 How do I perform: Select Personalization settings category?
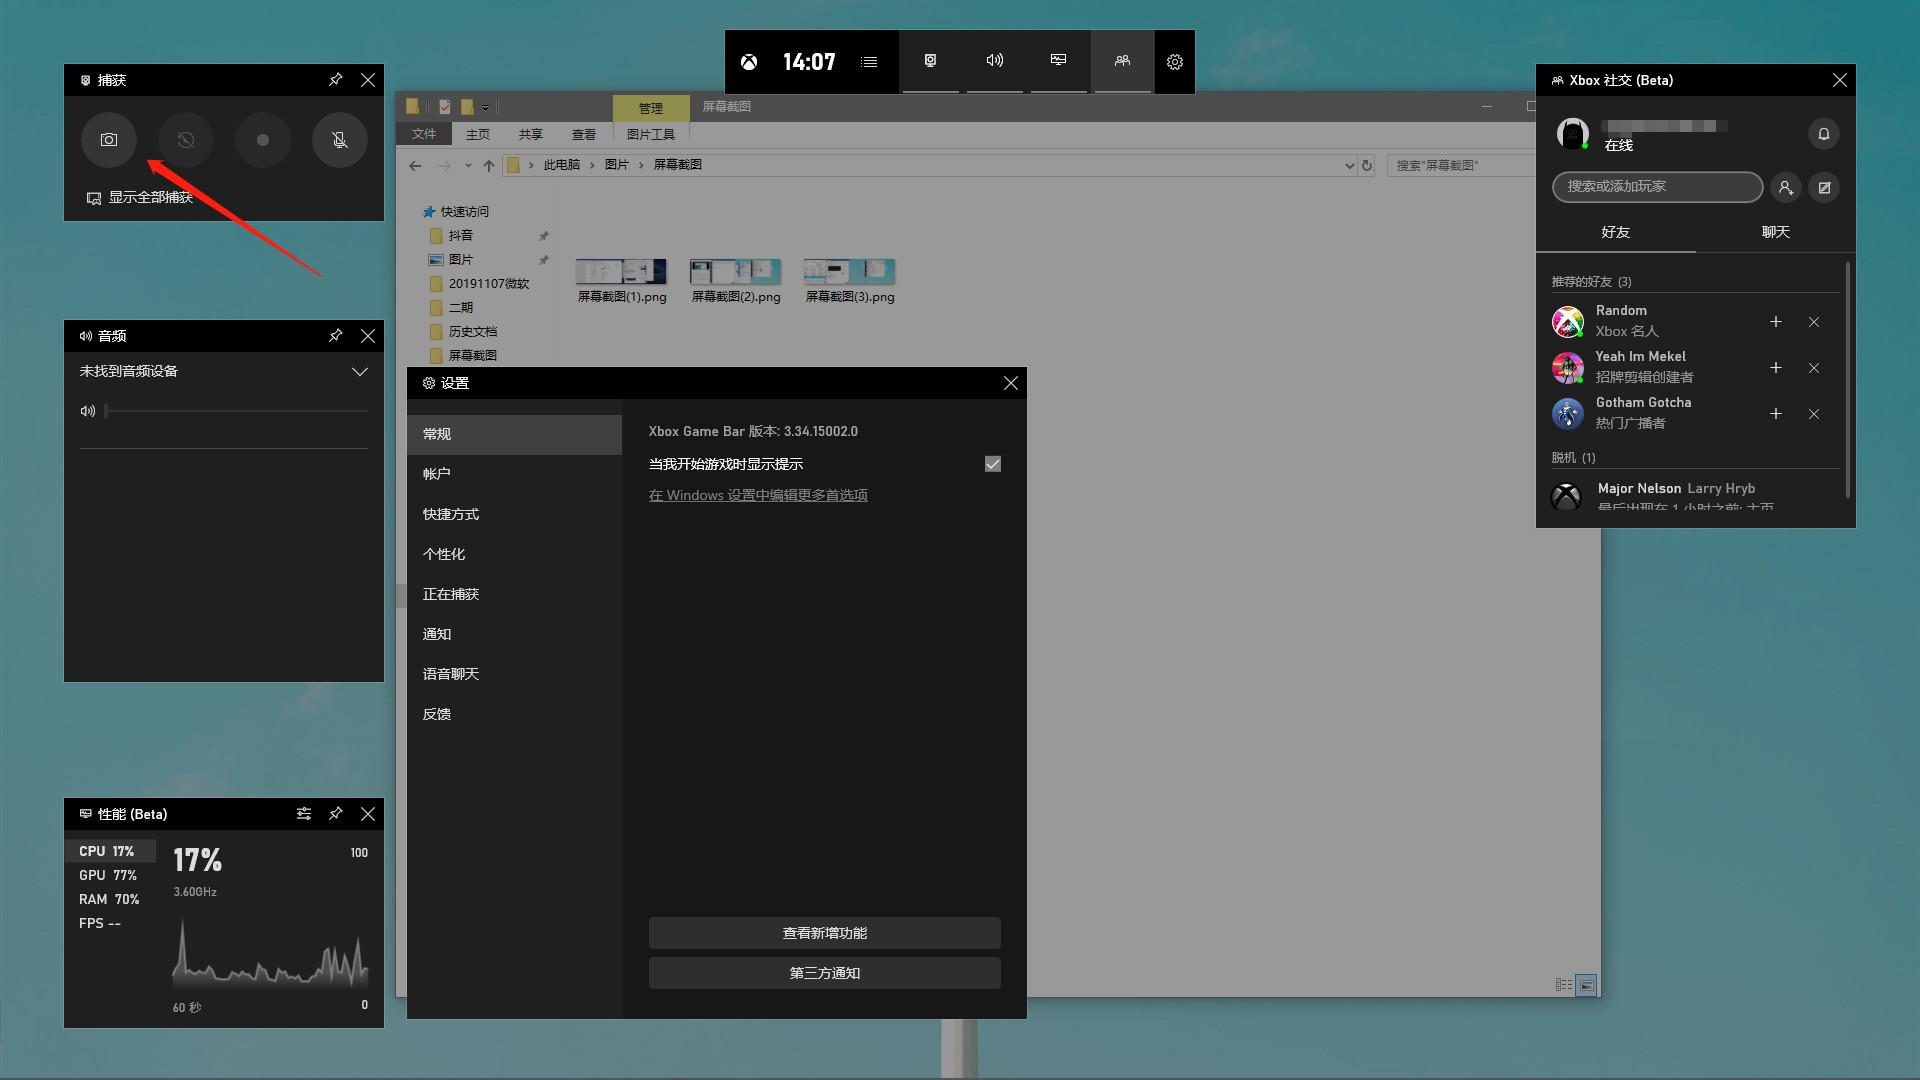[x=515, y=554]
